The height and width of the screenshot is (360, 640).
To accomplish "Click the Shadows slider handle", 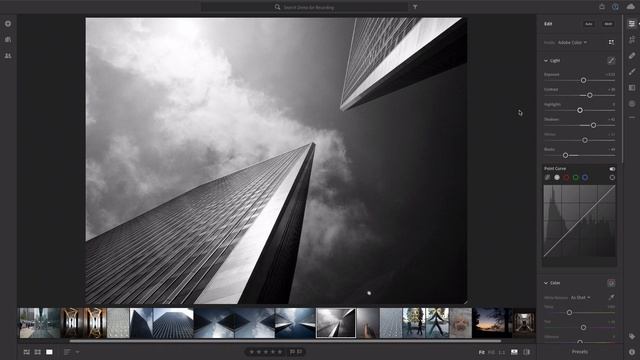I will pos(593,125).
